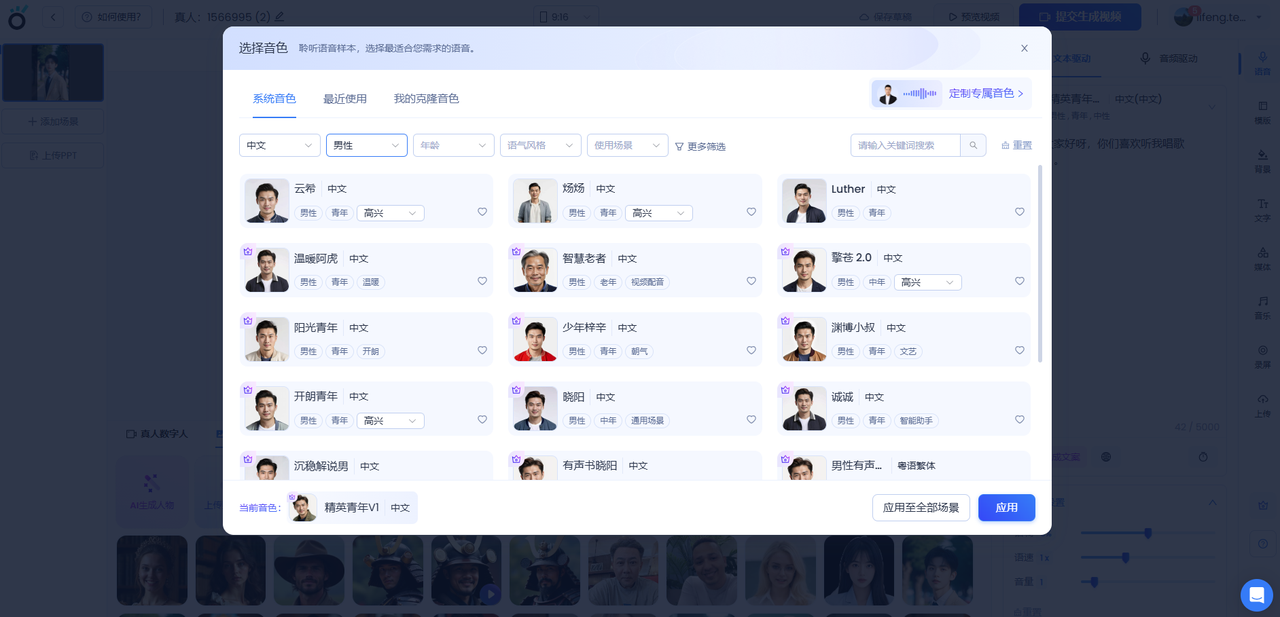
Task: Click the 应用 apply button
Action: (x=1006, y=508)
